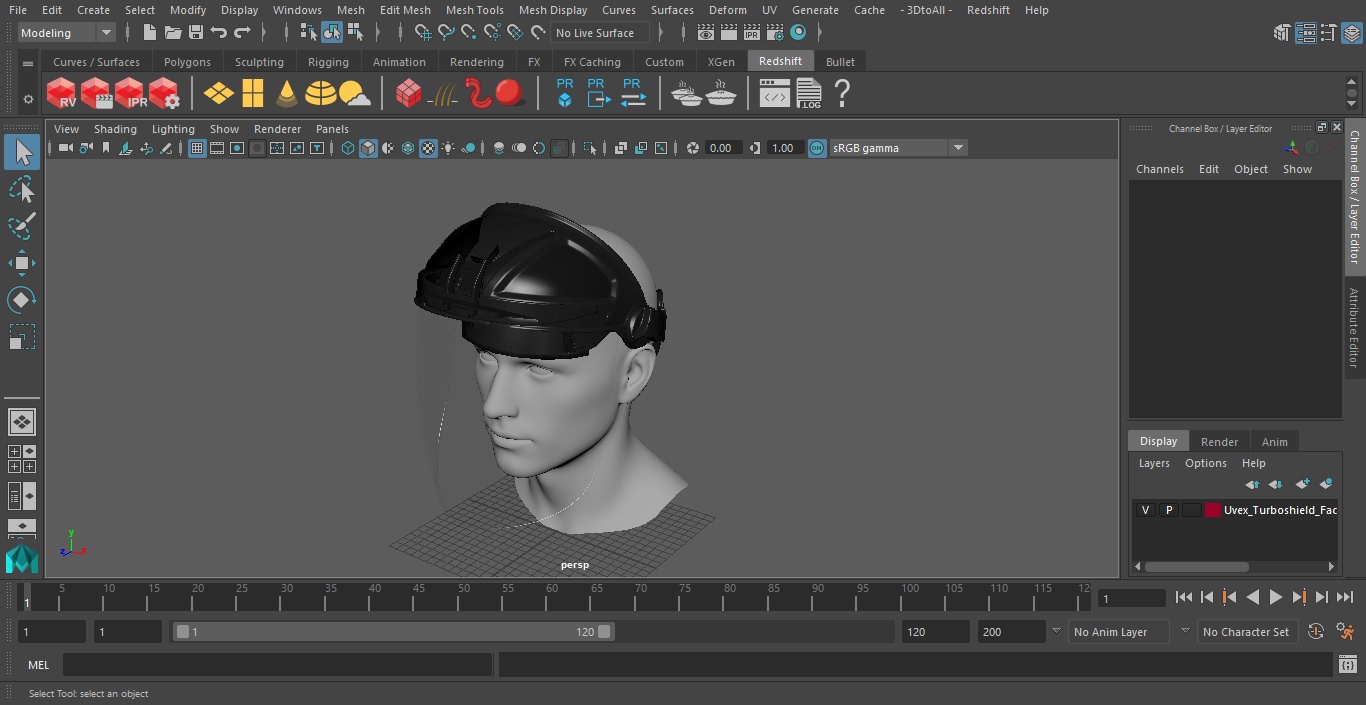Activate the Move tool
1366x705 pixels.
click(x=22, y=264)
